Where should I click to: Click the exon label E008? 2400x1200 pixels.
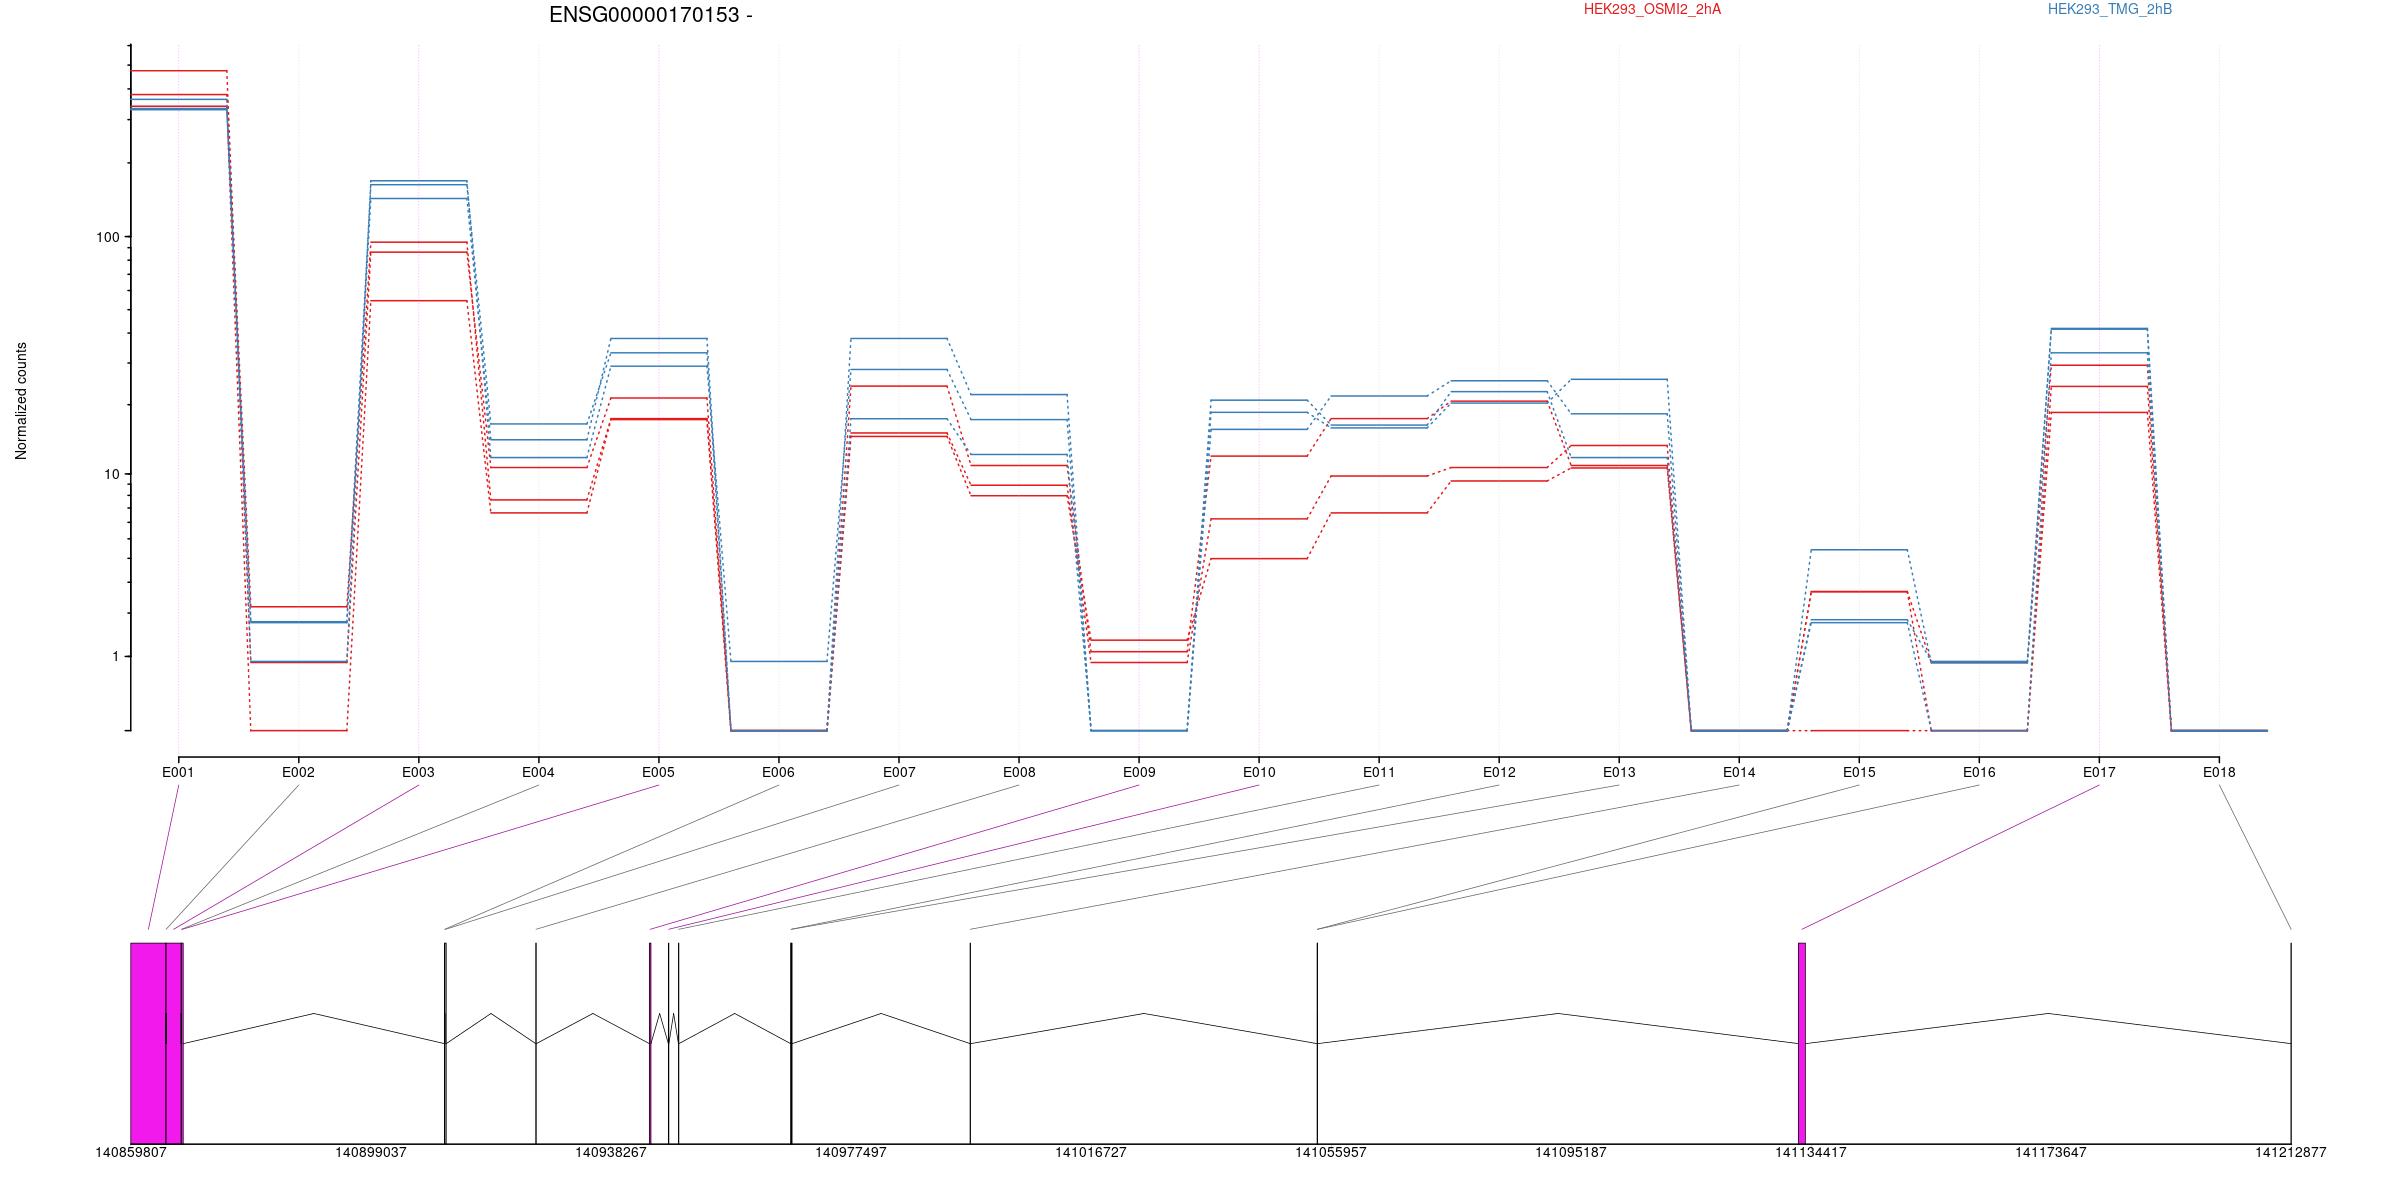1019,772
